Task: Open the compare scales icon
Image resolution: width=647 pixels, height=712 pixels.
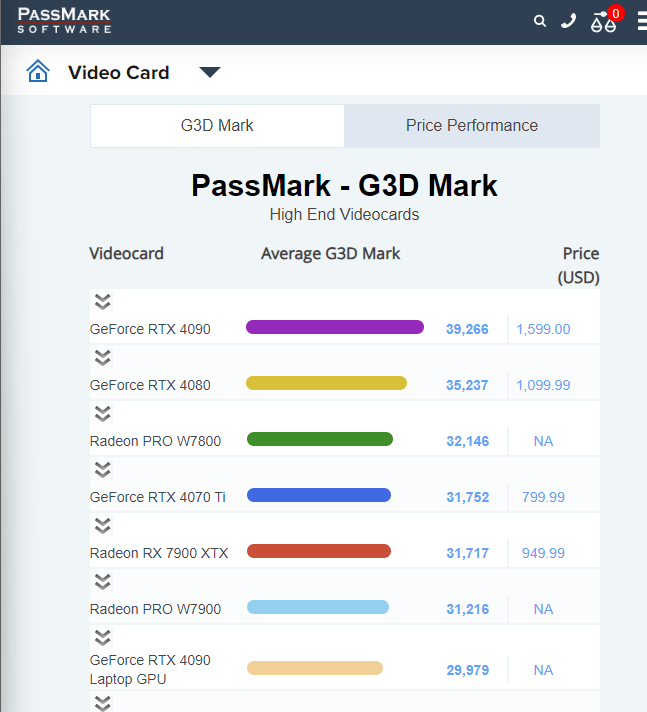Action: pos(603,21)
